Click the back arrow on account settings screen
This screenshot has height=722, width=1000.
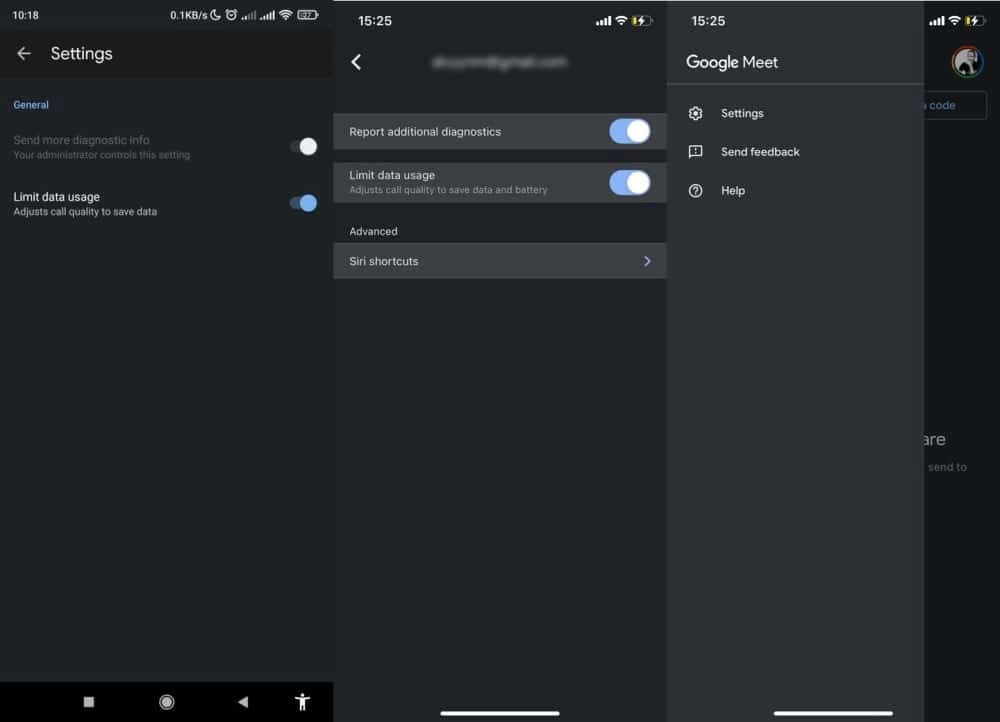357,61
